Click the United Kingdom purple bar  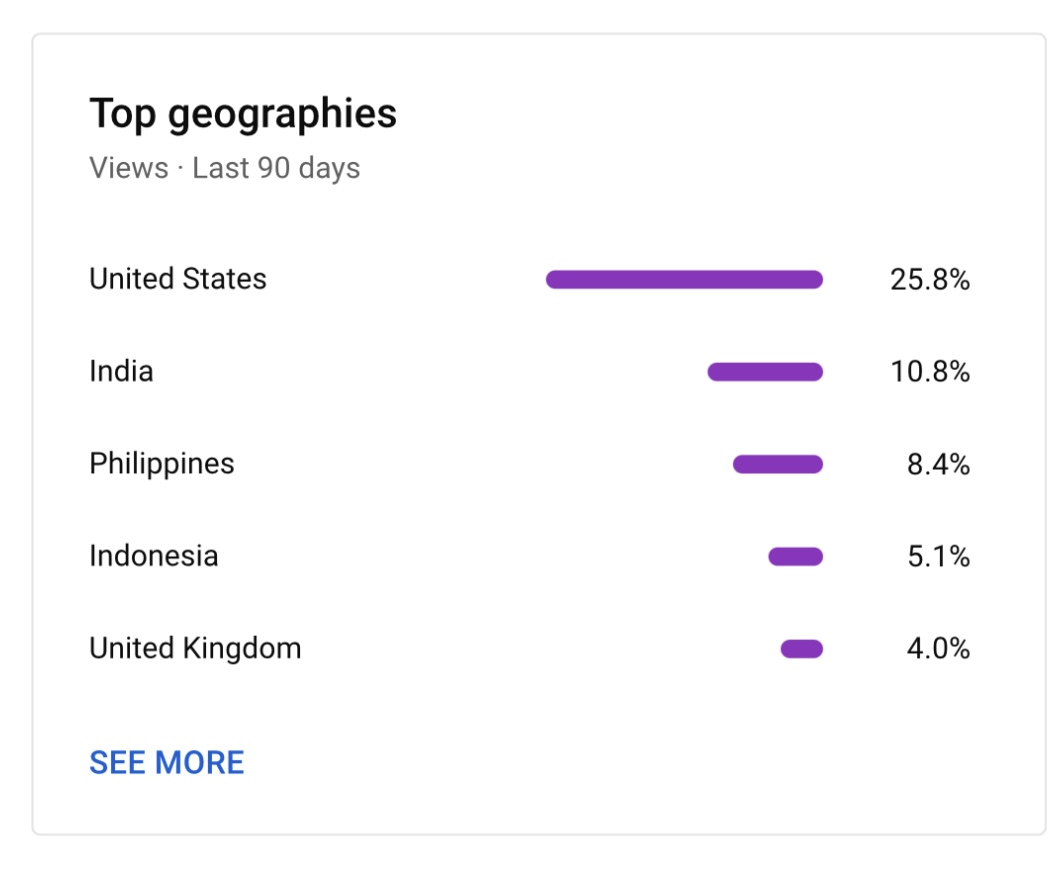[x=801, y=649]
